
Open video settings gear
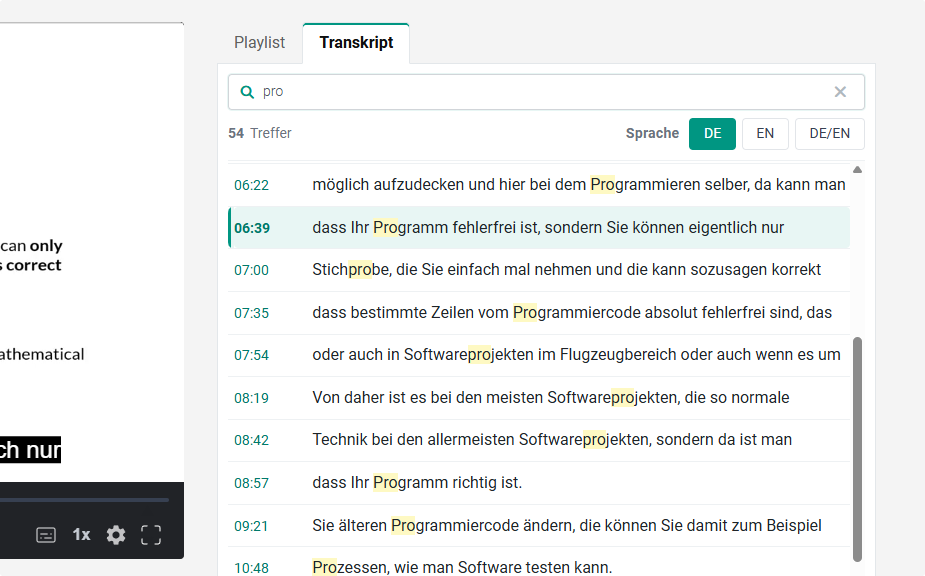(x=116, y=535)
